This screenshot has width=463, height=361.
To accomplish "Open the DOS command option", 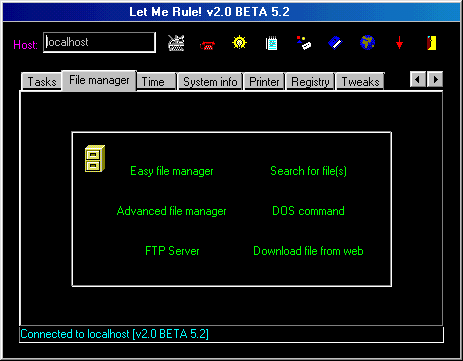I will click(x=308, y=211).
